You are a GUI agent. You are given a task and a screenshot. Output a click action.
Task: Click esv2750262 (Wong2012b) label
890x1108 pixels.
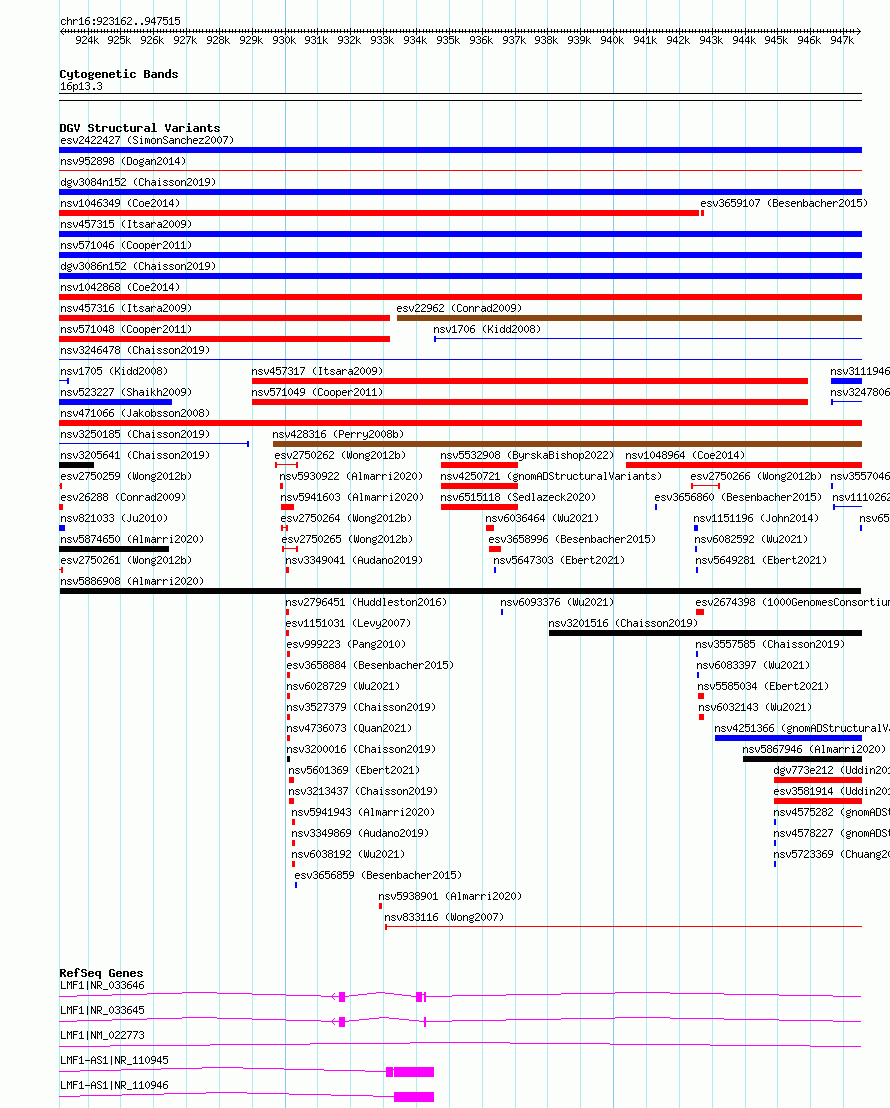(340, 455)
